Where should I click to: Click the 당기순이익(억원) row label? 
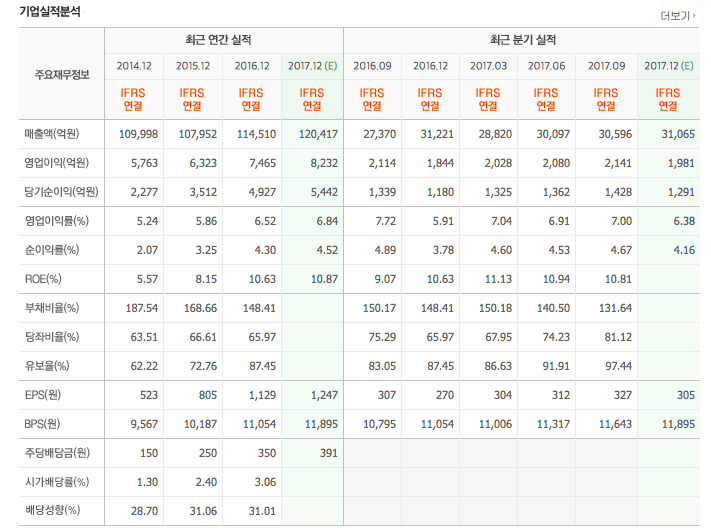pos(61,192)
